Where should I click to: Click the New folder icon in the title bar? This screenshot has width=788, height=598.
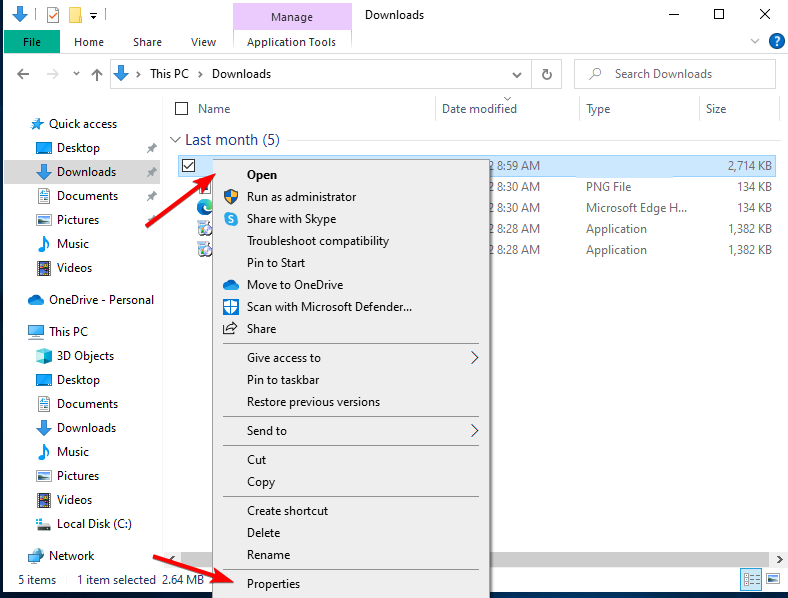[75, 15]
